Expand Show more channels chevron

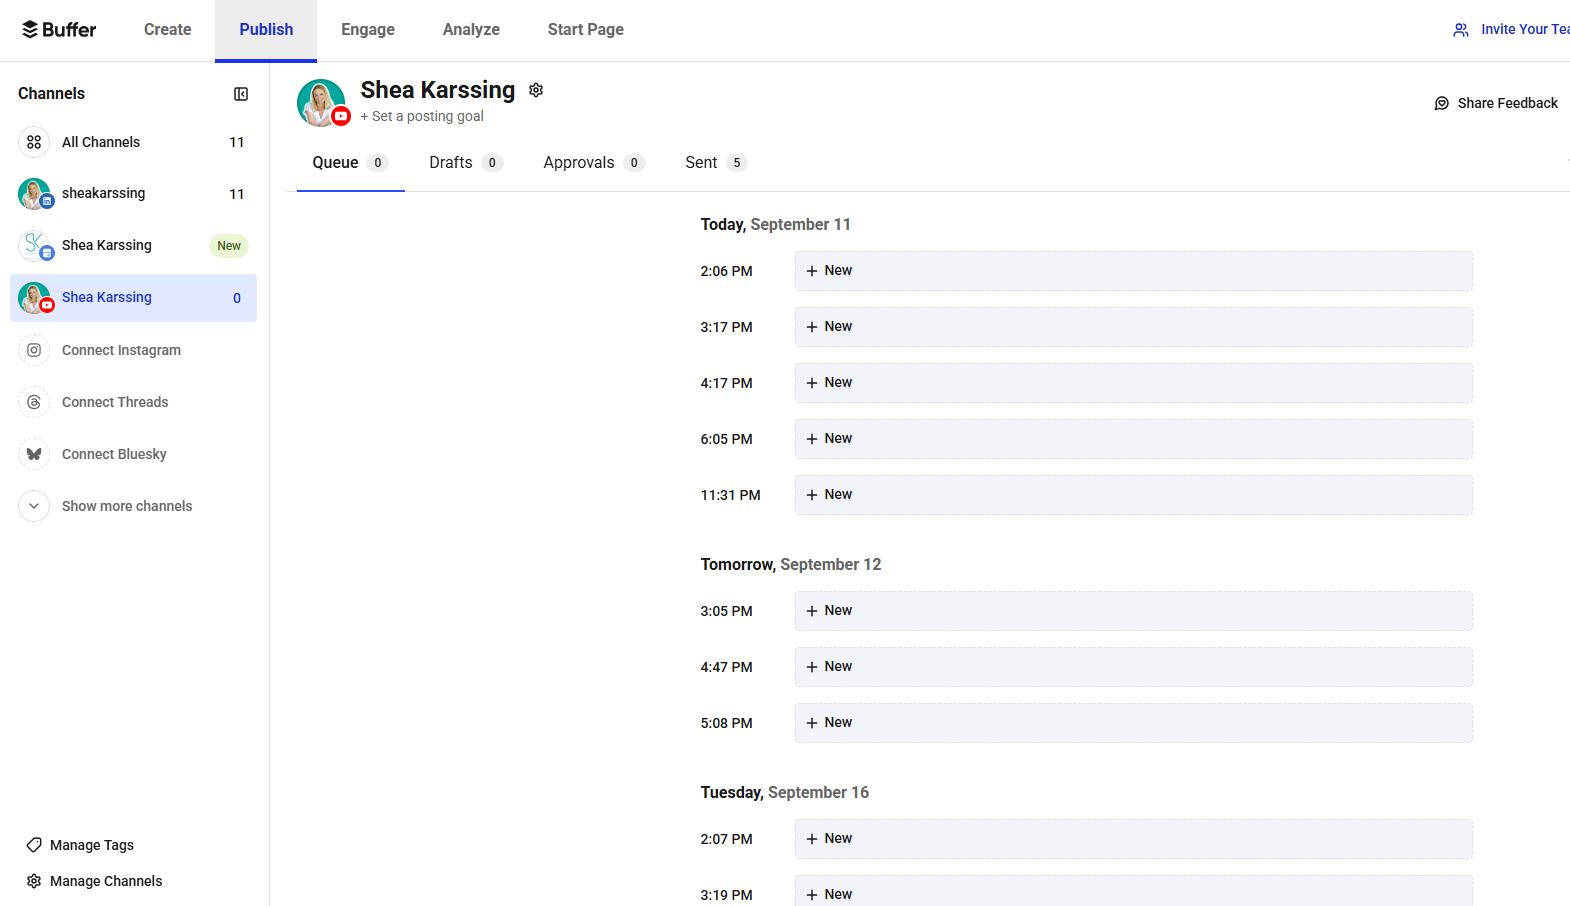tap(34, 506)
